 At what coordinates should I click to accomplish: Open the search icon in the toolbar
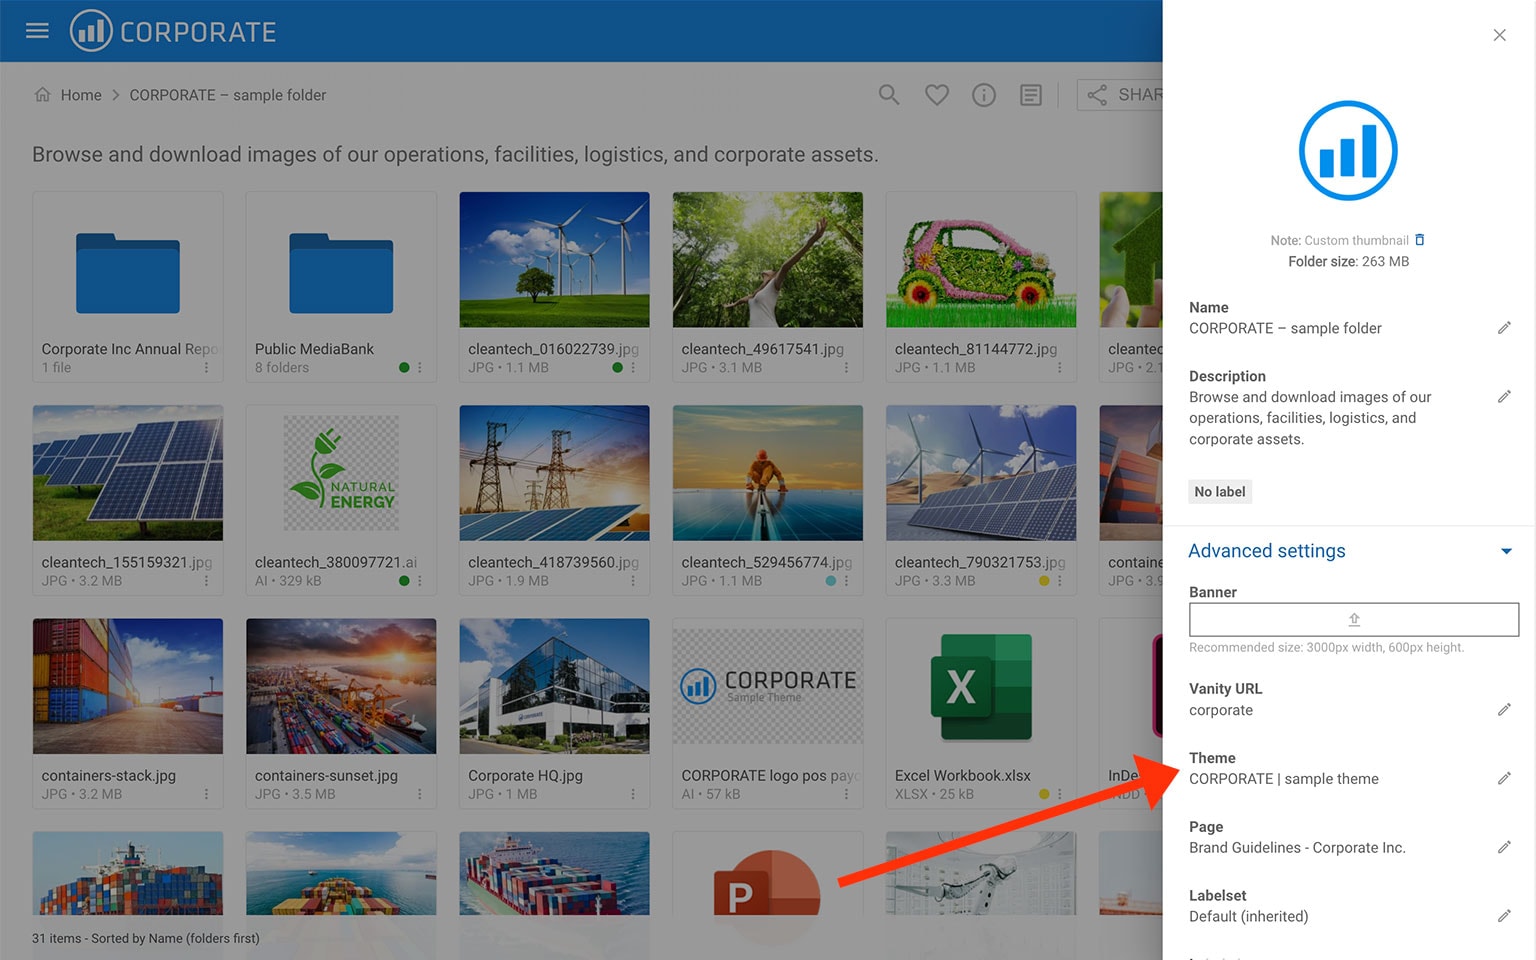pyautogui.click(x=888, y=94)
